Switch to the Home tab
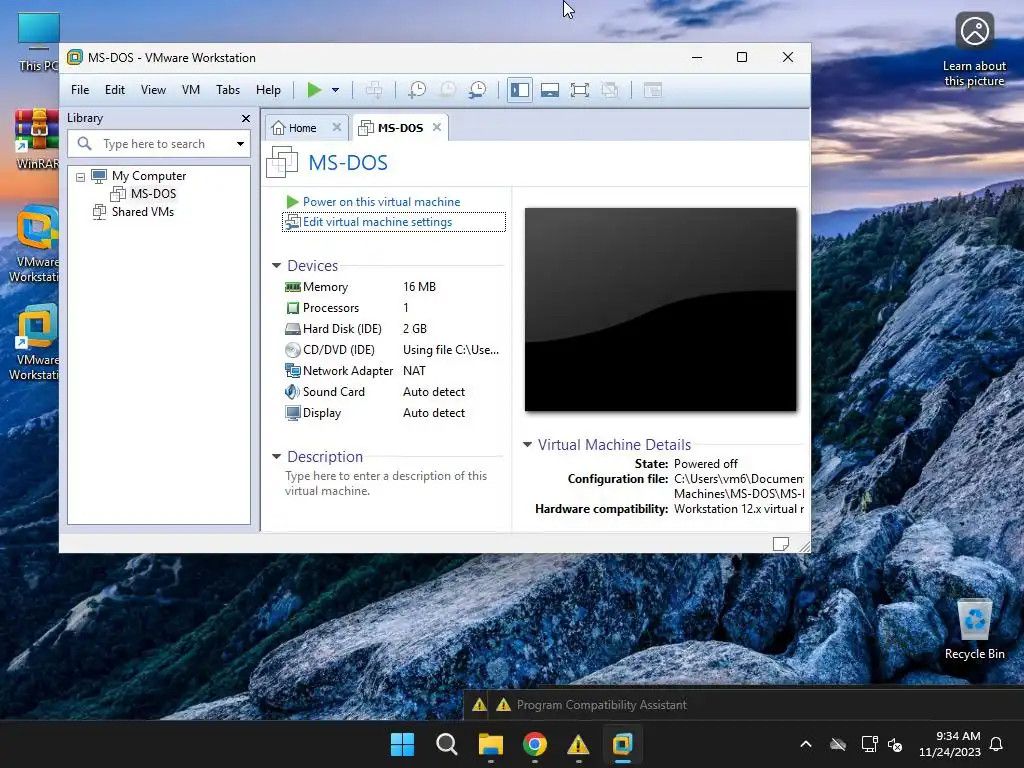Screen dimensions: 1024x768 (x=302, y=128)
